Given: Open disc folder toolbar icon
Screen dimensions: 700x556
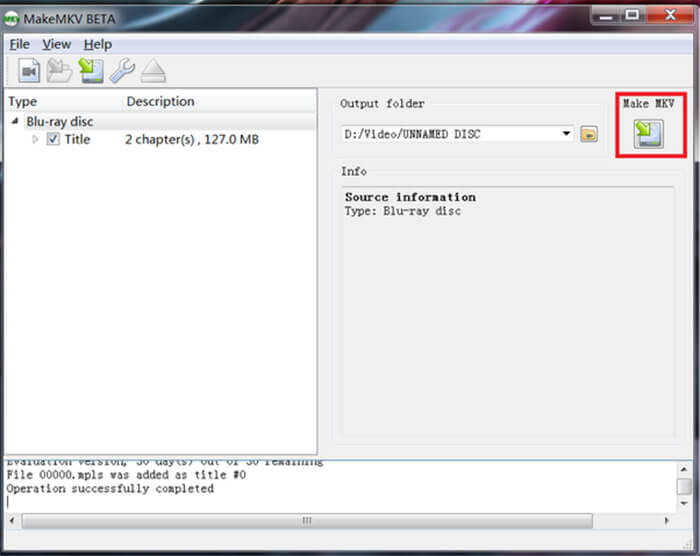Looking at the screenshot, I should (59, 71).
